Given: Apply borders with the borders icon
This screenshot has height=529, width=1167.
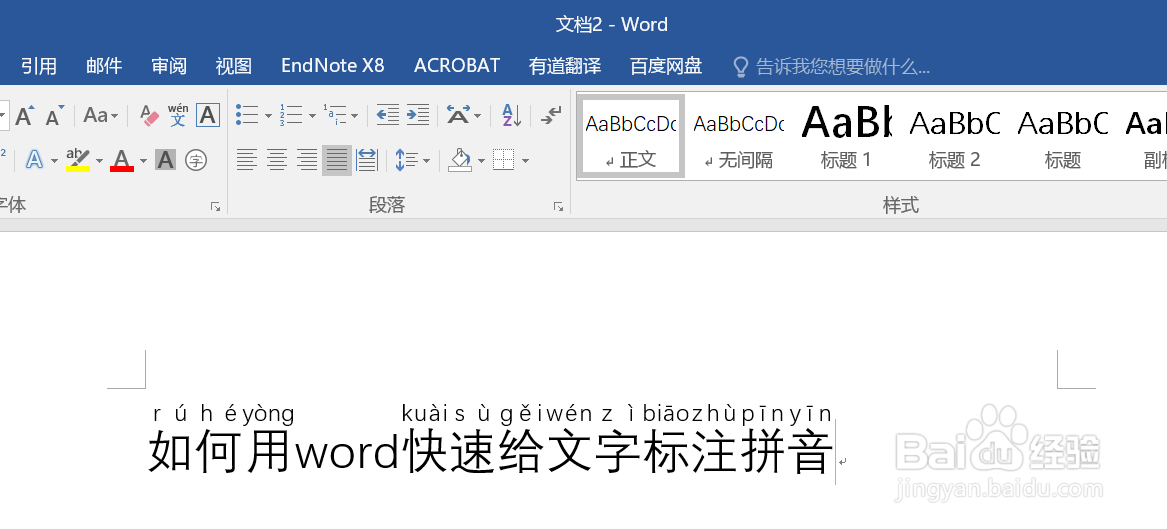Looking at the screenshot, I should 504,159.
